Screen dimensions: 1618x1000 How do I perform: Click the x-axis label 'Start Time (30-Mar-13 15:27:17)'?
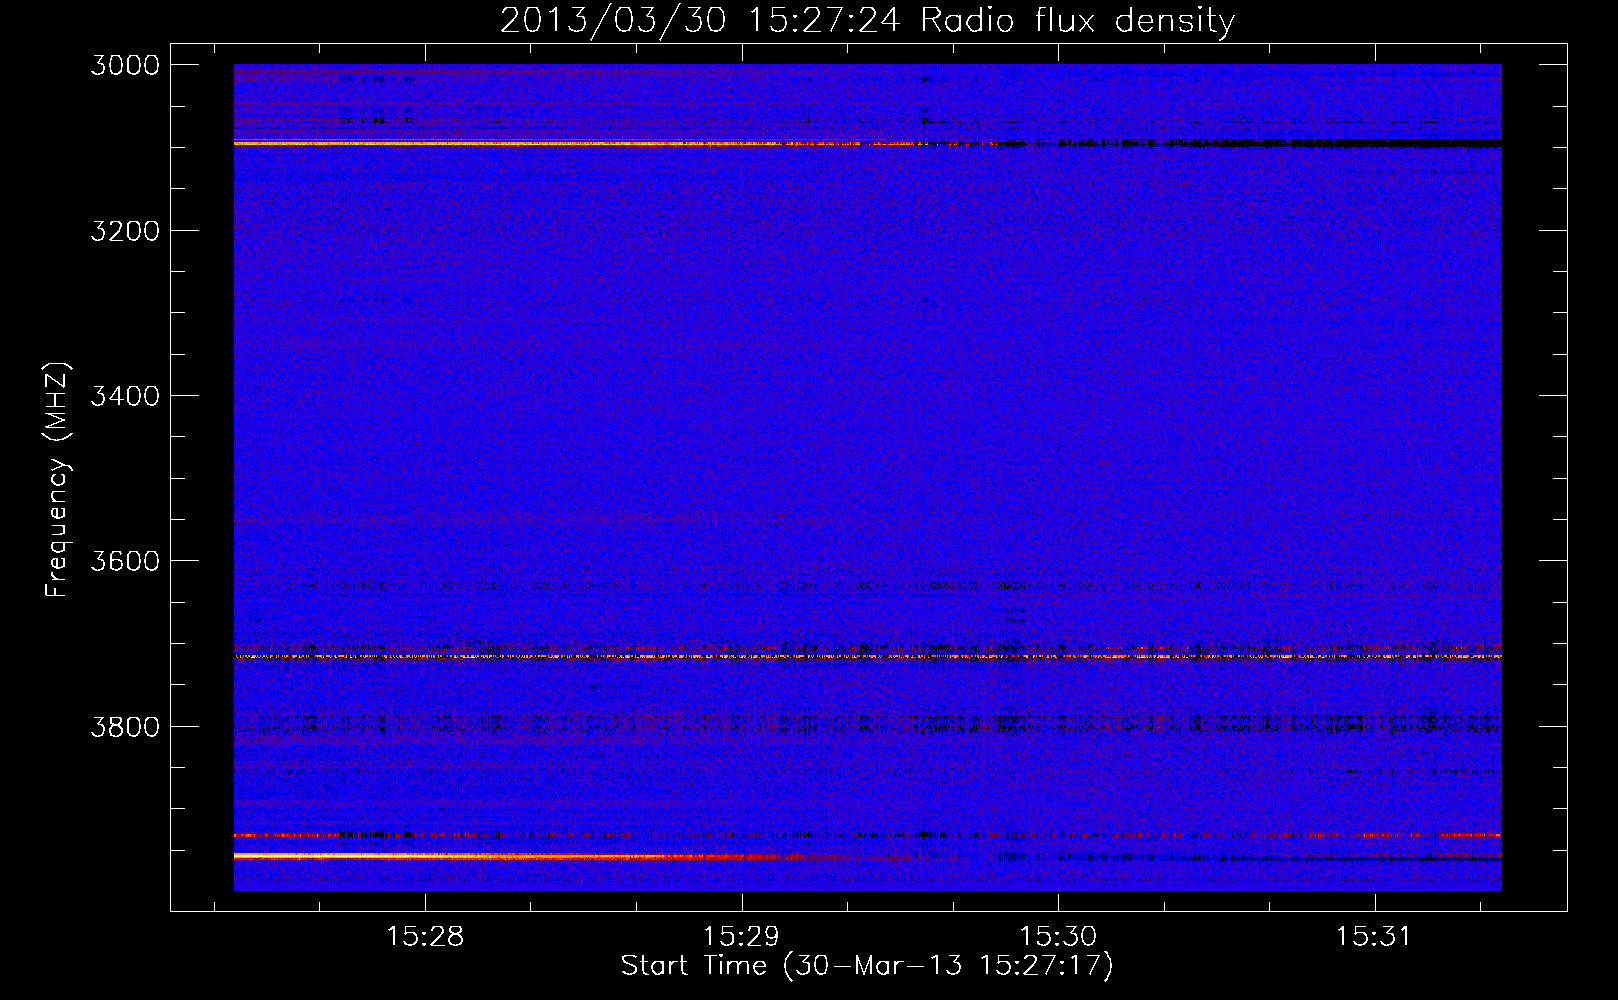click(x=867, y=966)
